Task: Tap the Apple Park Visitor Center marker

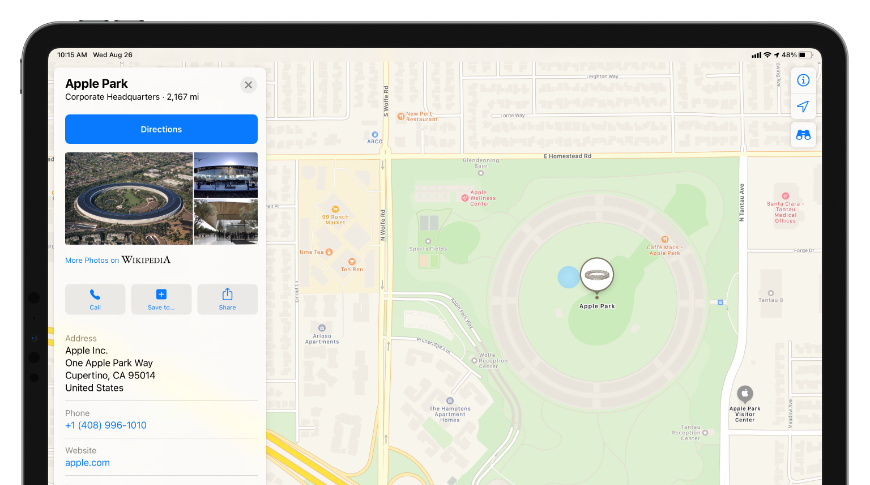Action: [744, 394]
